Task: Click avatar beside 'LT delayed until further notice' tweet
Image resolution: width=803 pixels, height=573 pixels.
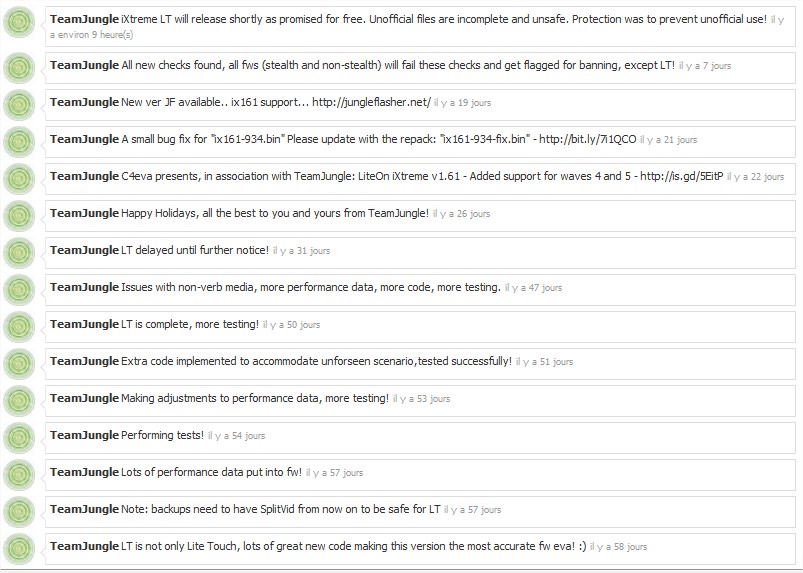Action: pos(19,252)
